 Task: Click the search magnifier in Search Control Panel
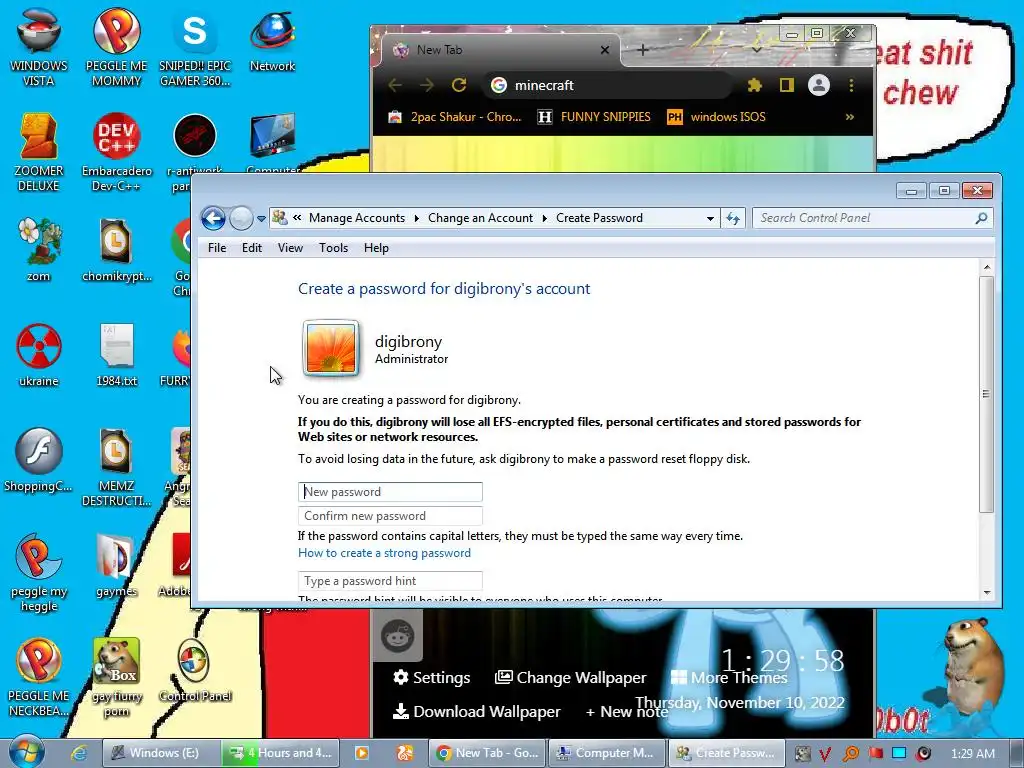[981, 218]
